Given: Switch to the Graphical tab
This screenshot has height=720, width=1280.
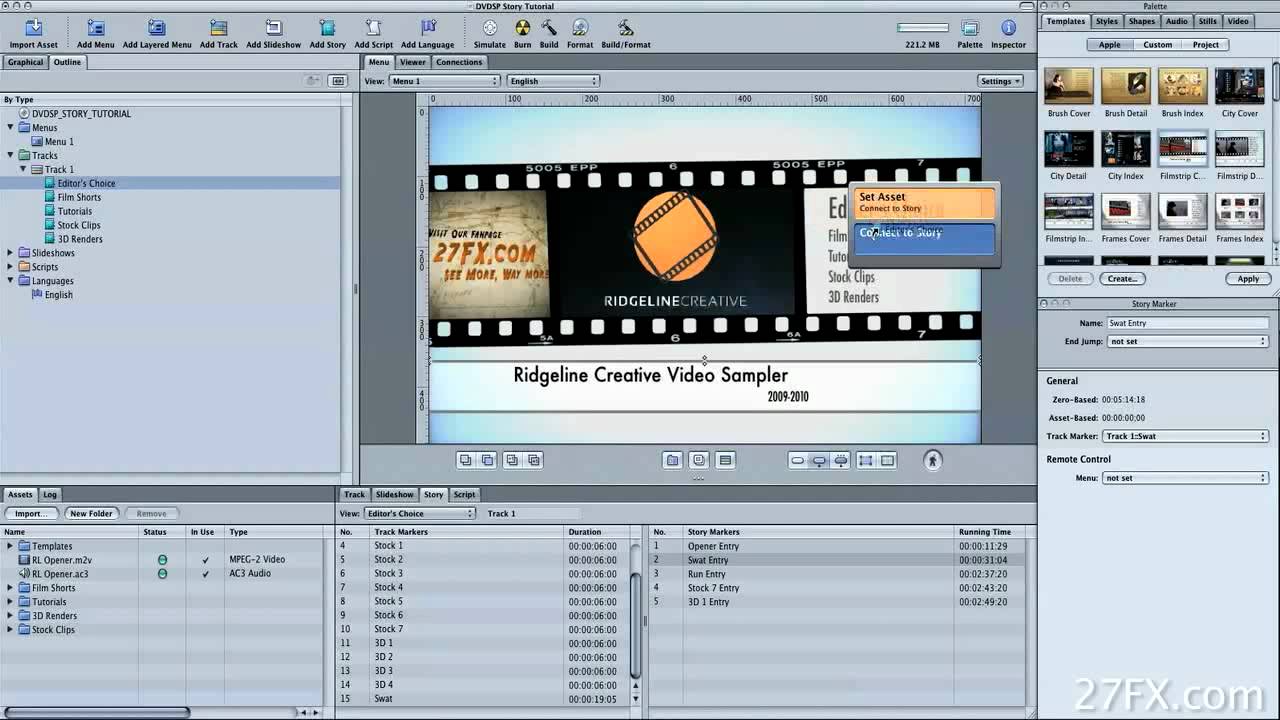Looking at the screenshot, I should point(25,62).
